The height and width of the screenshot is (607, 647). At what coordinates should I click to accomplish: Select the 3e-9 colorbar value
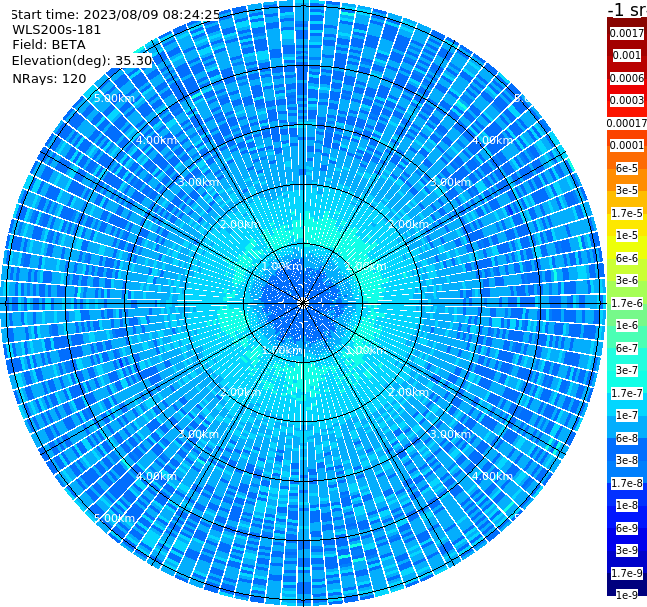(627, 550)
